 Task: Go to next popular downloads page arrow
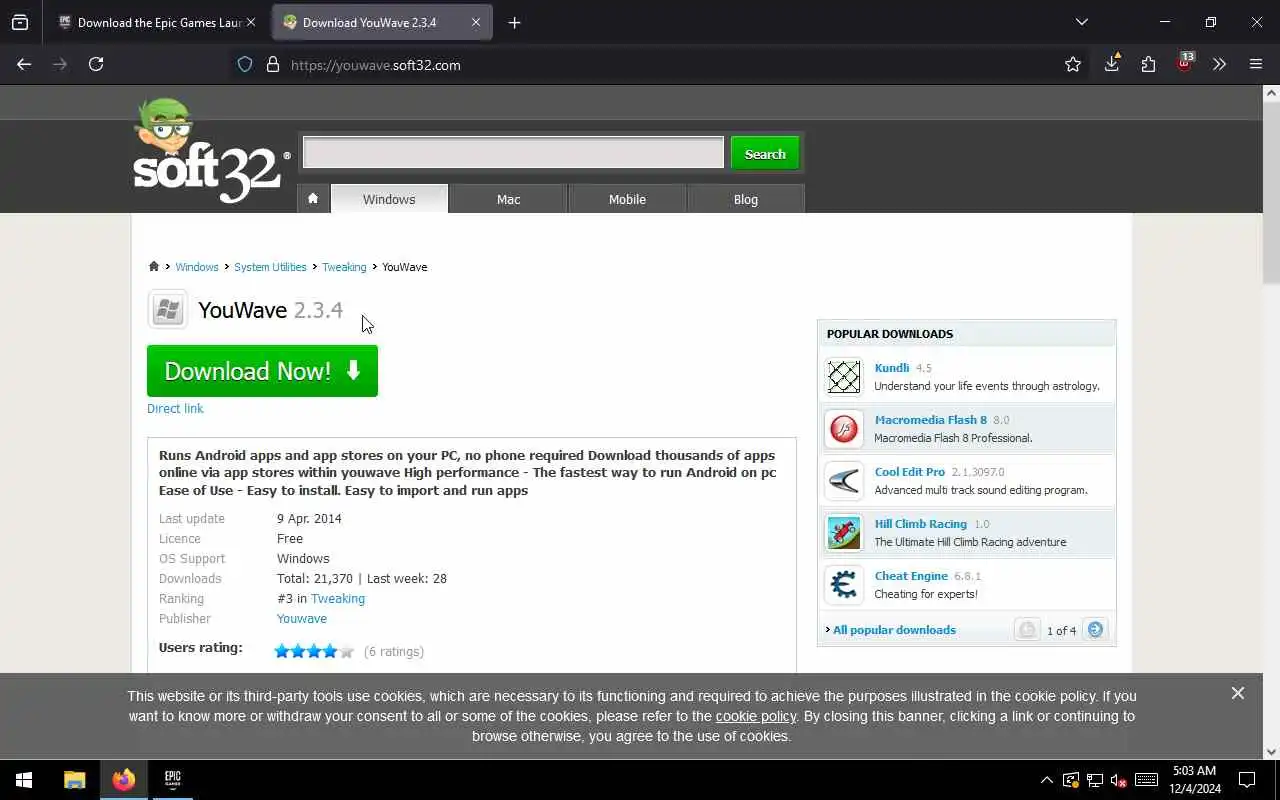[x=1095, y=630]
